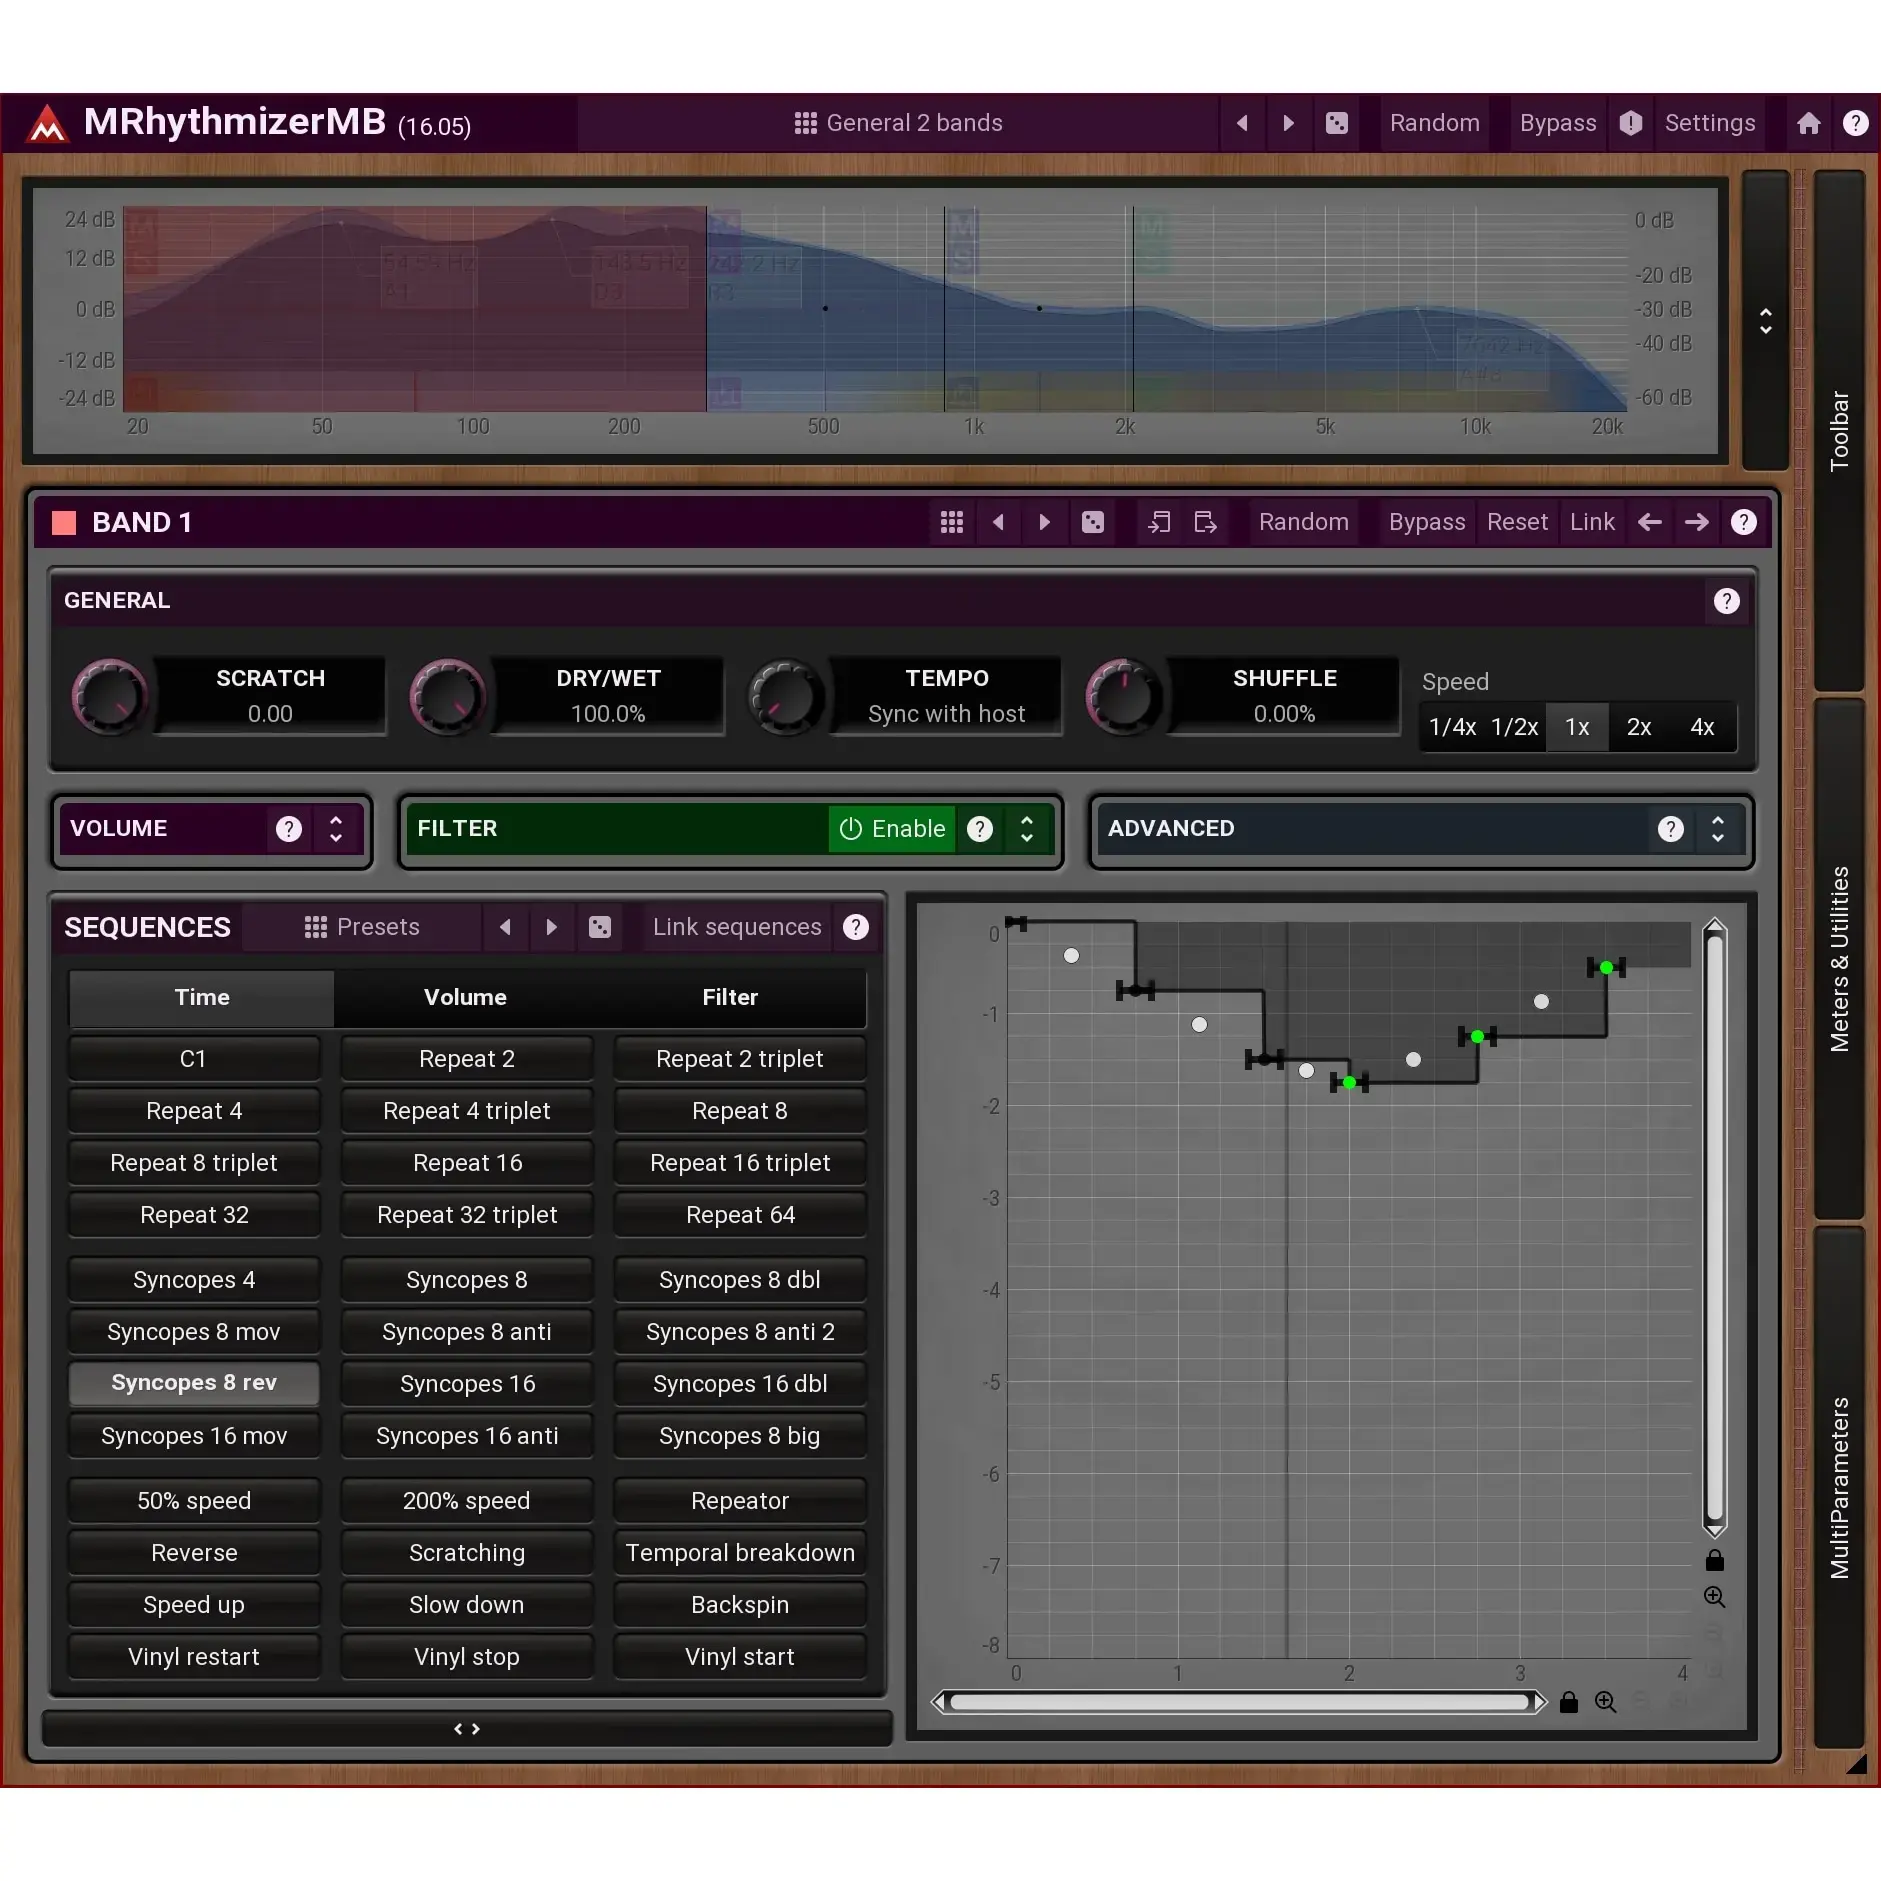Open Volume section help icon
1881x1881 pixels.
pos(289,829)
